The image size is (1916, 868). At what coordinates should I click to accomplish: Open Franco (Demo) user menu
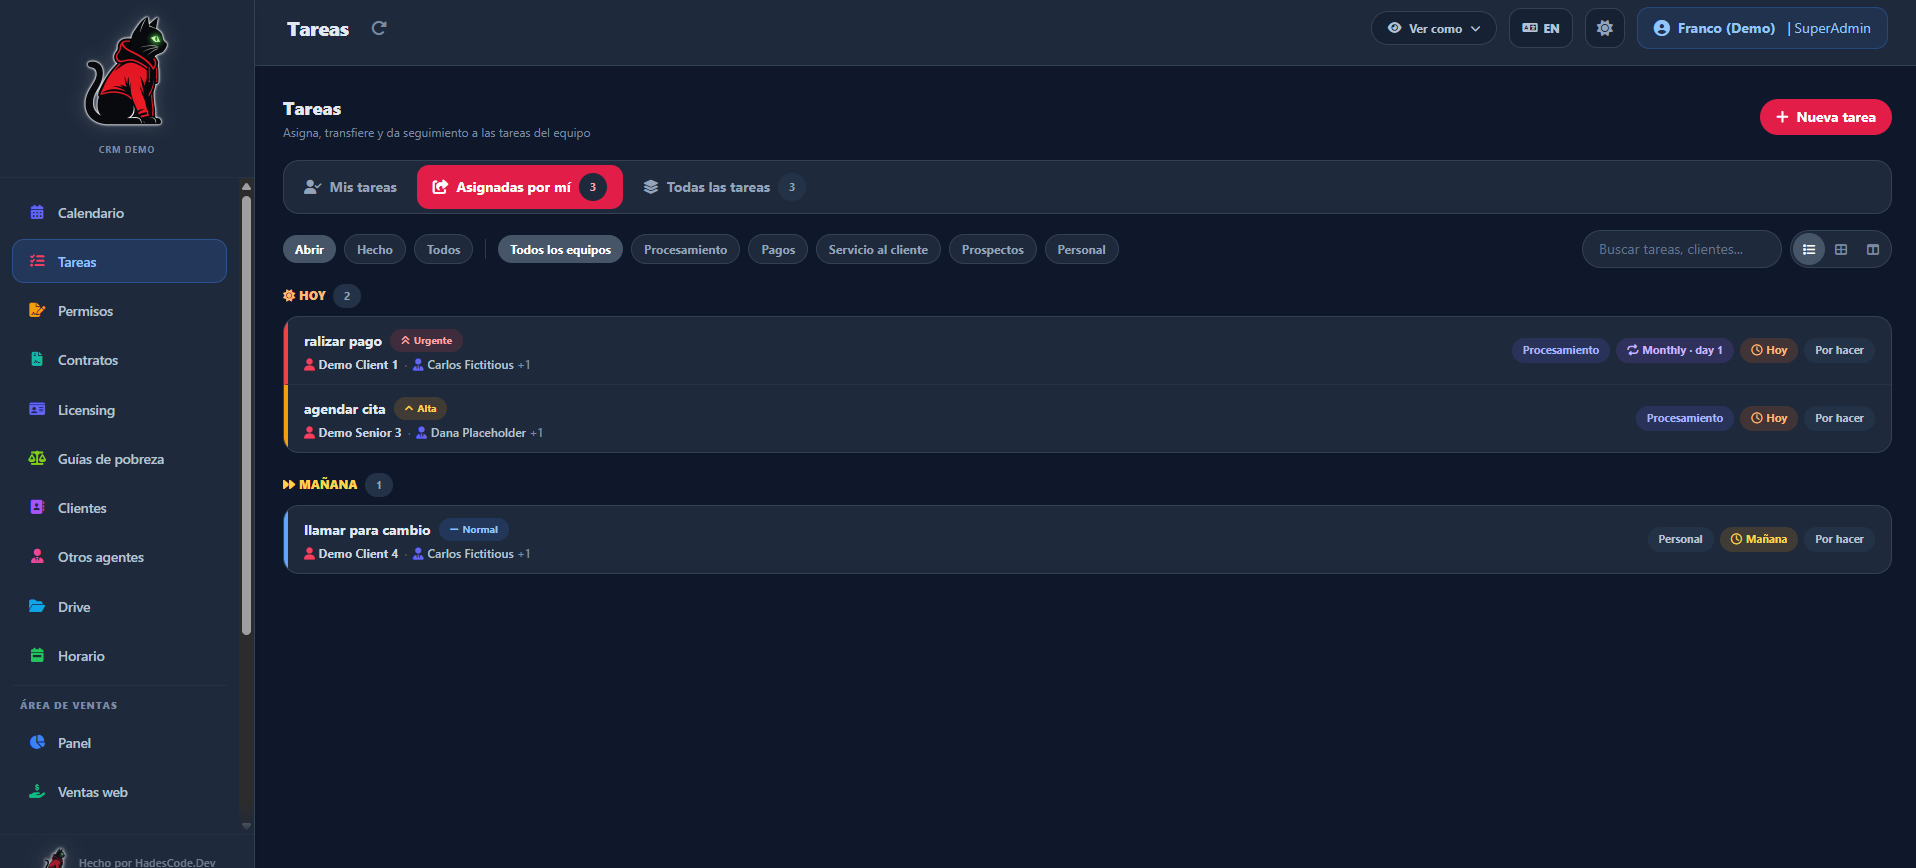tap(1762, 28)
